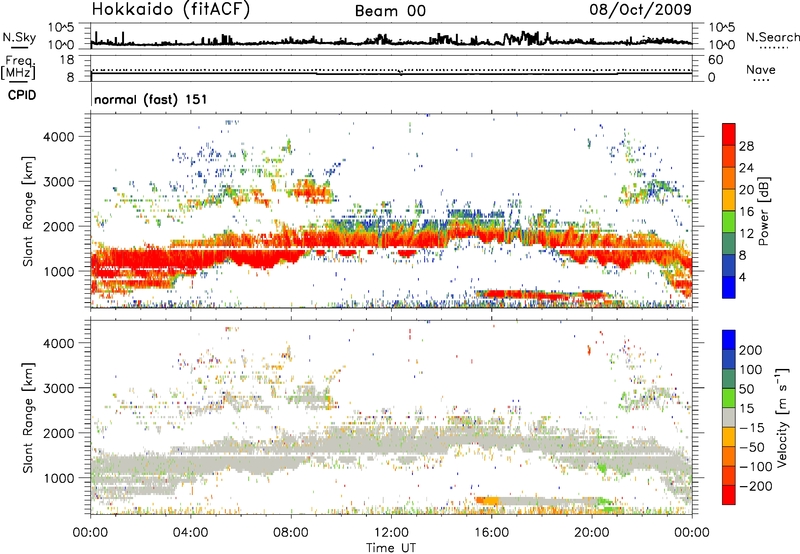Screen dimensions: 800x554
Task: Click the date '08/Oct/2009'
Action: click(640, 10)
